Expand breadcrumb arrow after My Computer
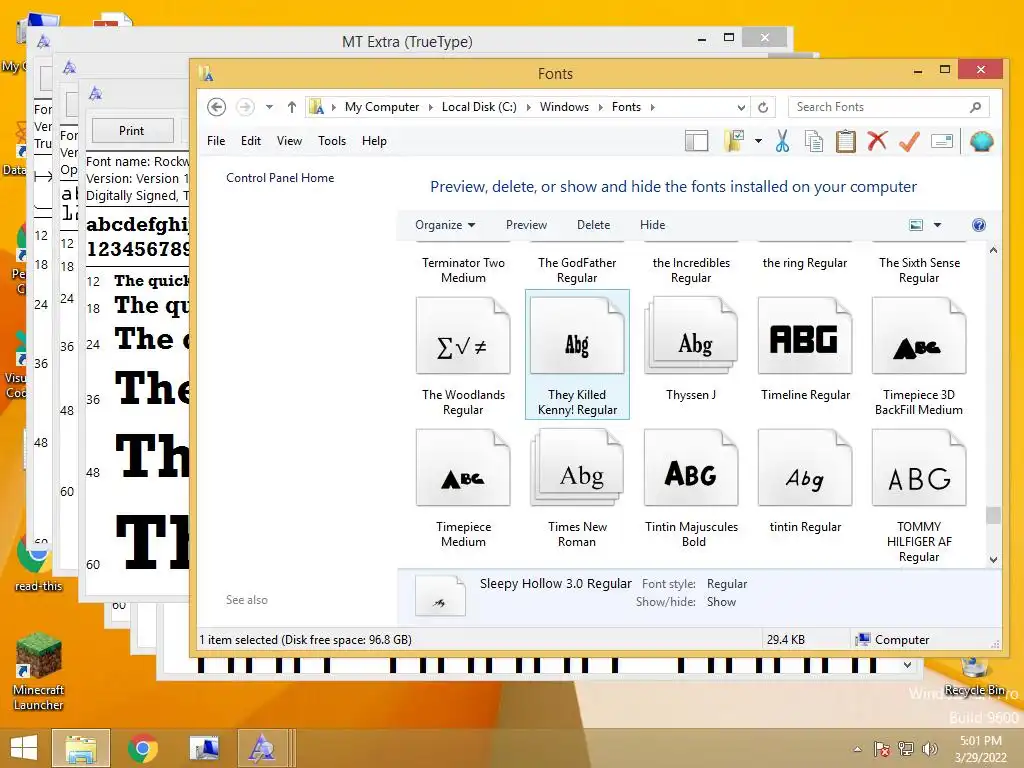 pyautogui.click(x=430, y=107)
